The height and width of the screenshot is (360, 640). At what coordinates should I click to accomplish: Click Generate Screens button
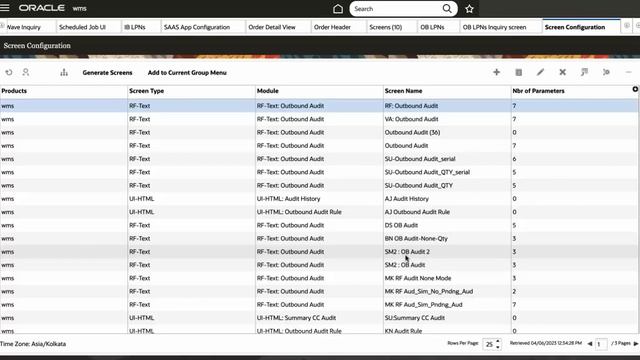click(x=107, y=73)
